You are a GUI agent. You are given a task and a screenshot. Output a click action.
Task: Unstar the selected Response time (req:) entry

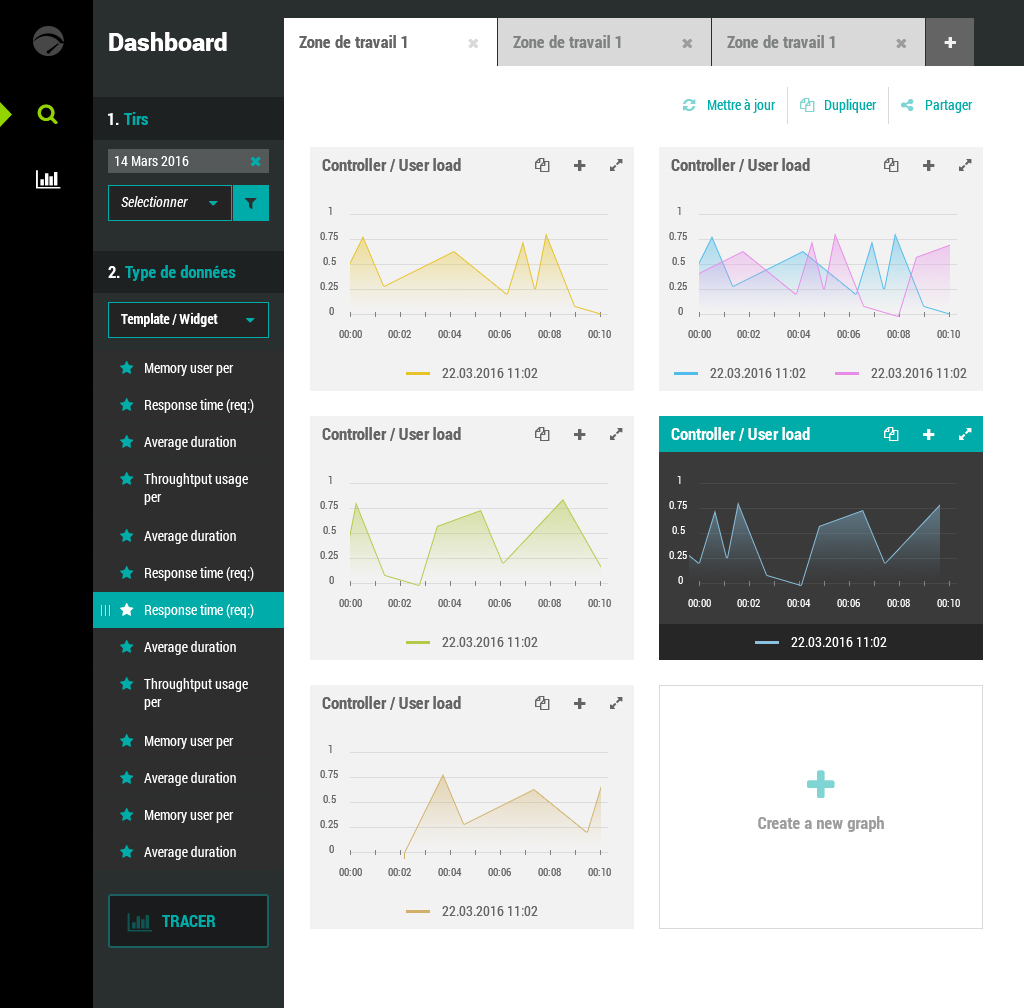tap(126, 610)
